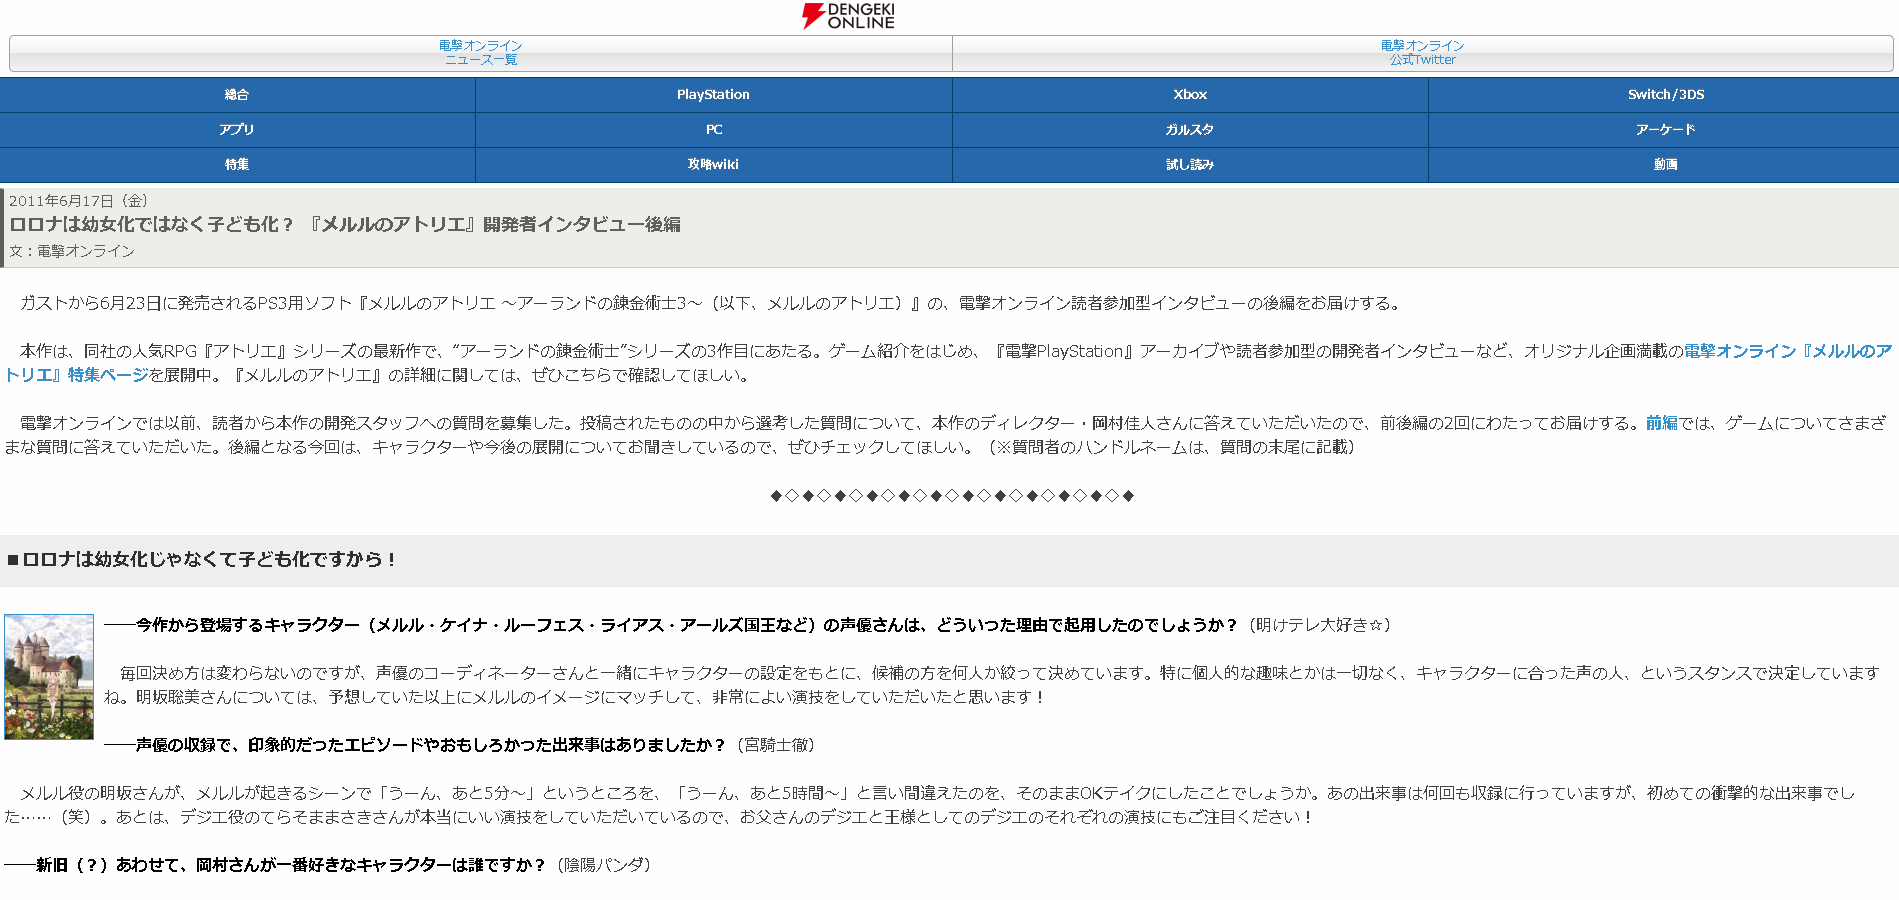Select the 試し読み category tab
1899x900 pixels.
[1190, 165]
